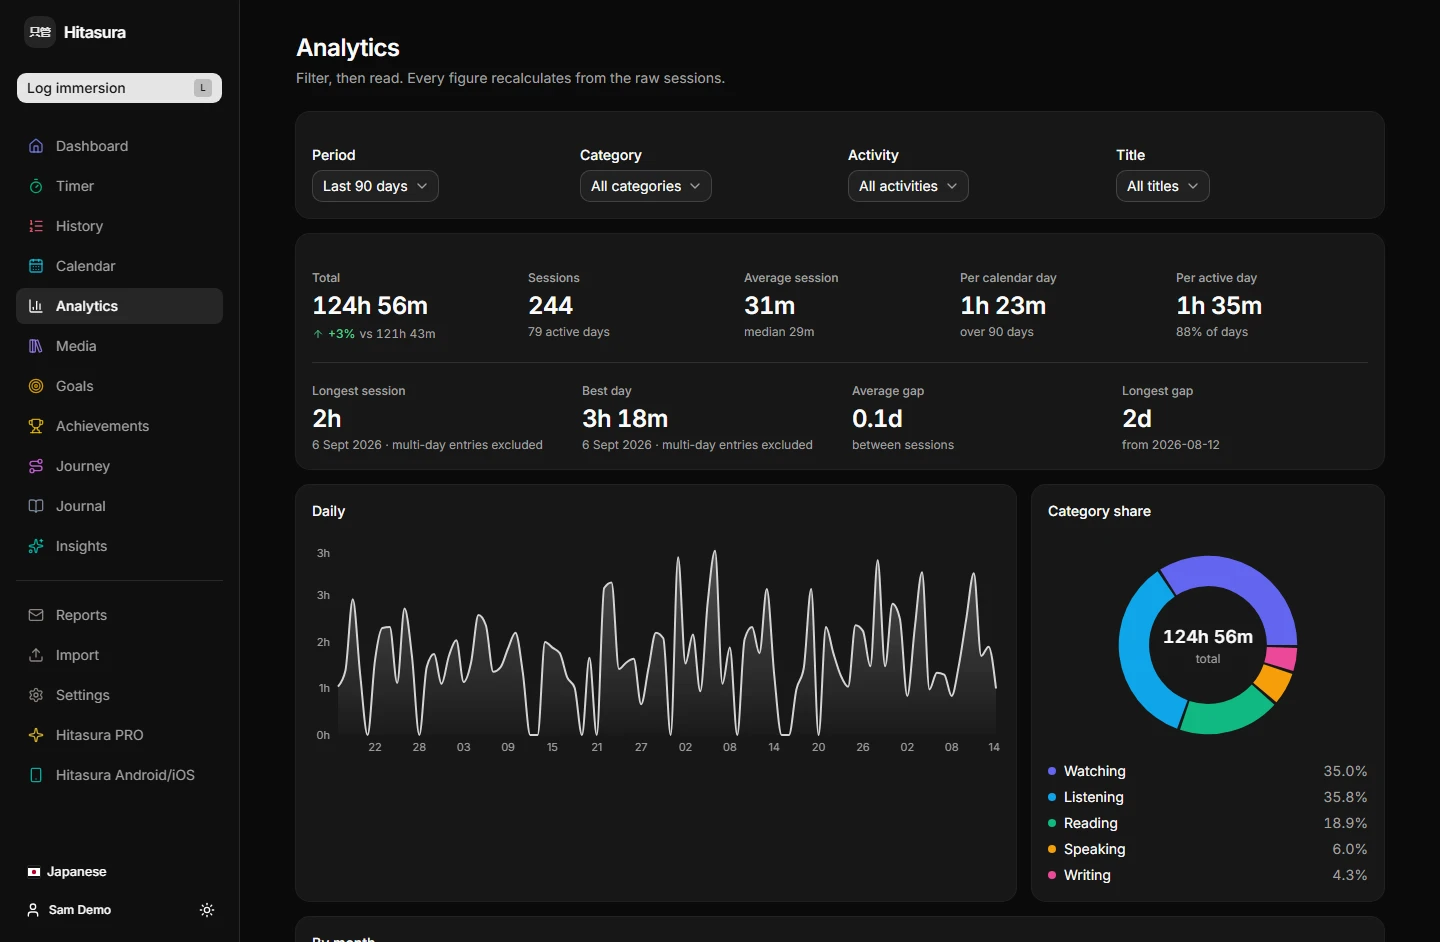
Task: Click the Import sidebar item
Action: coord(119,655)
